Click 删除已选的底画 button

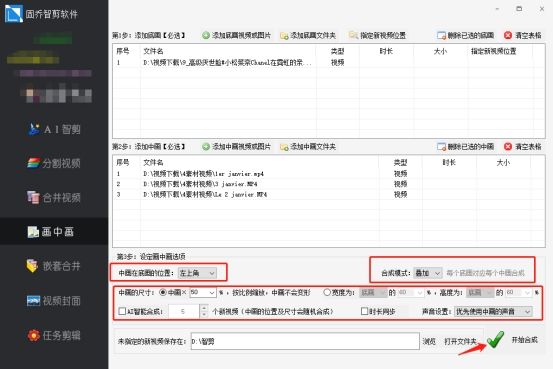[465, 35]
